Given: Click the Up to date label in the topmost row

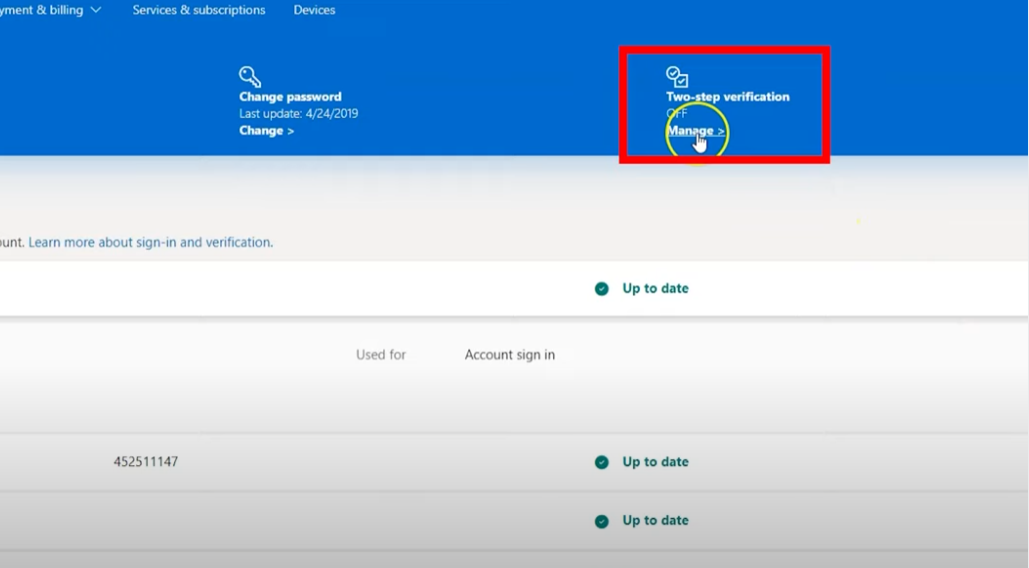Looking at the screenshot, I should [x=655, y=289].
